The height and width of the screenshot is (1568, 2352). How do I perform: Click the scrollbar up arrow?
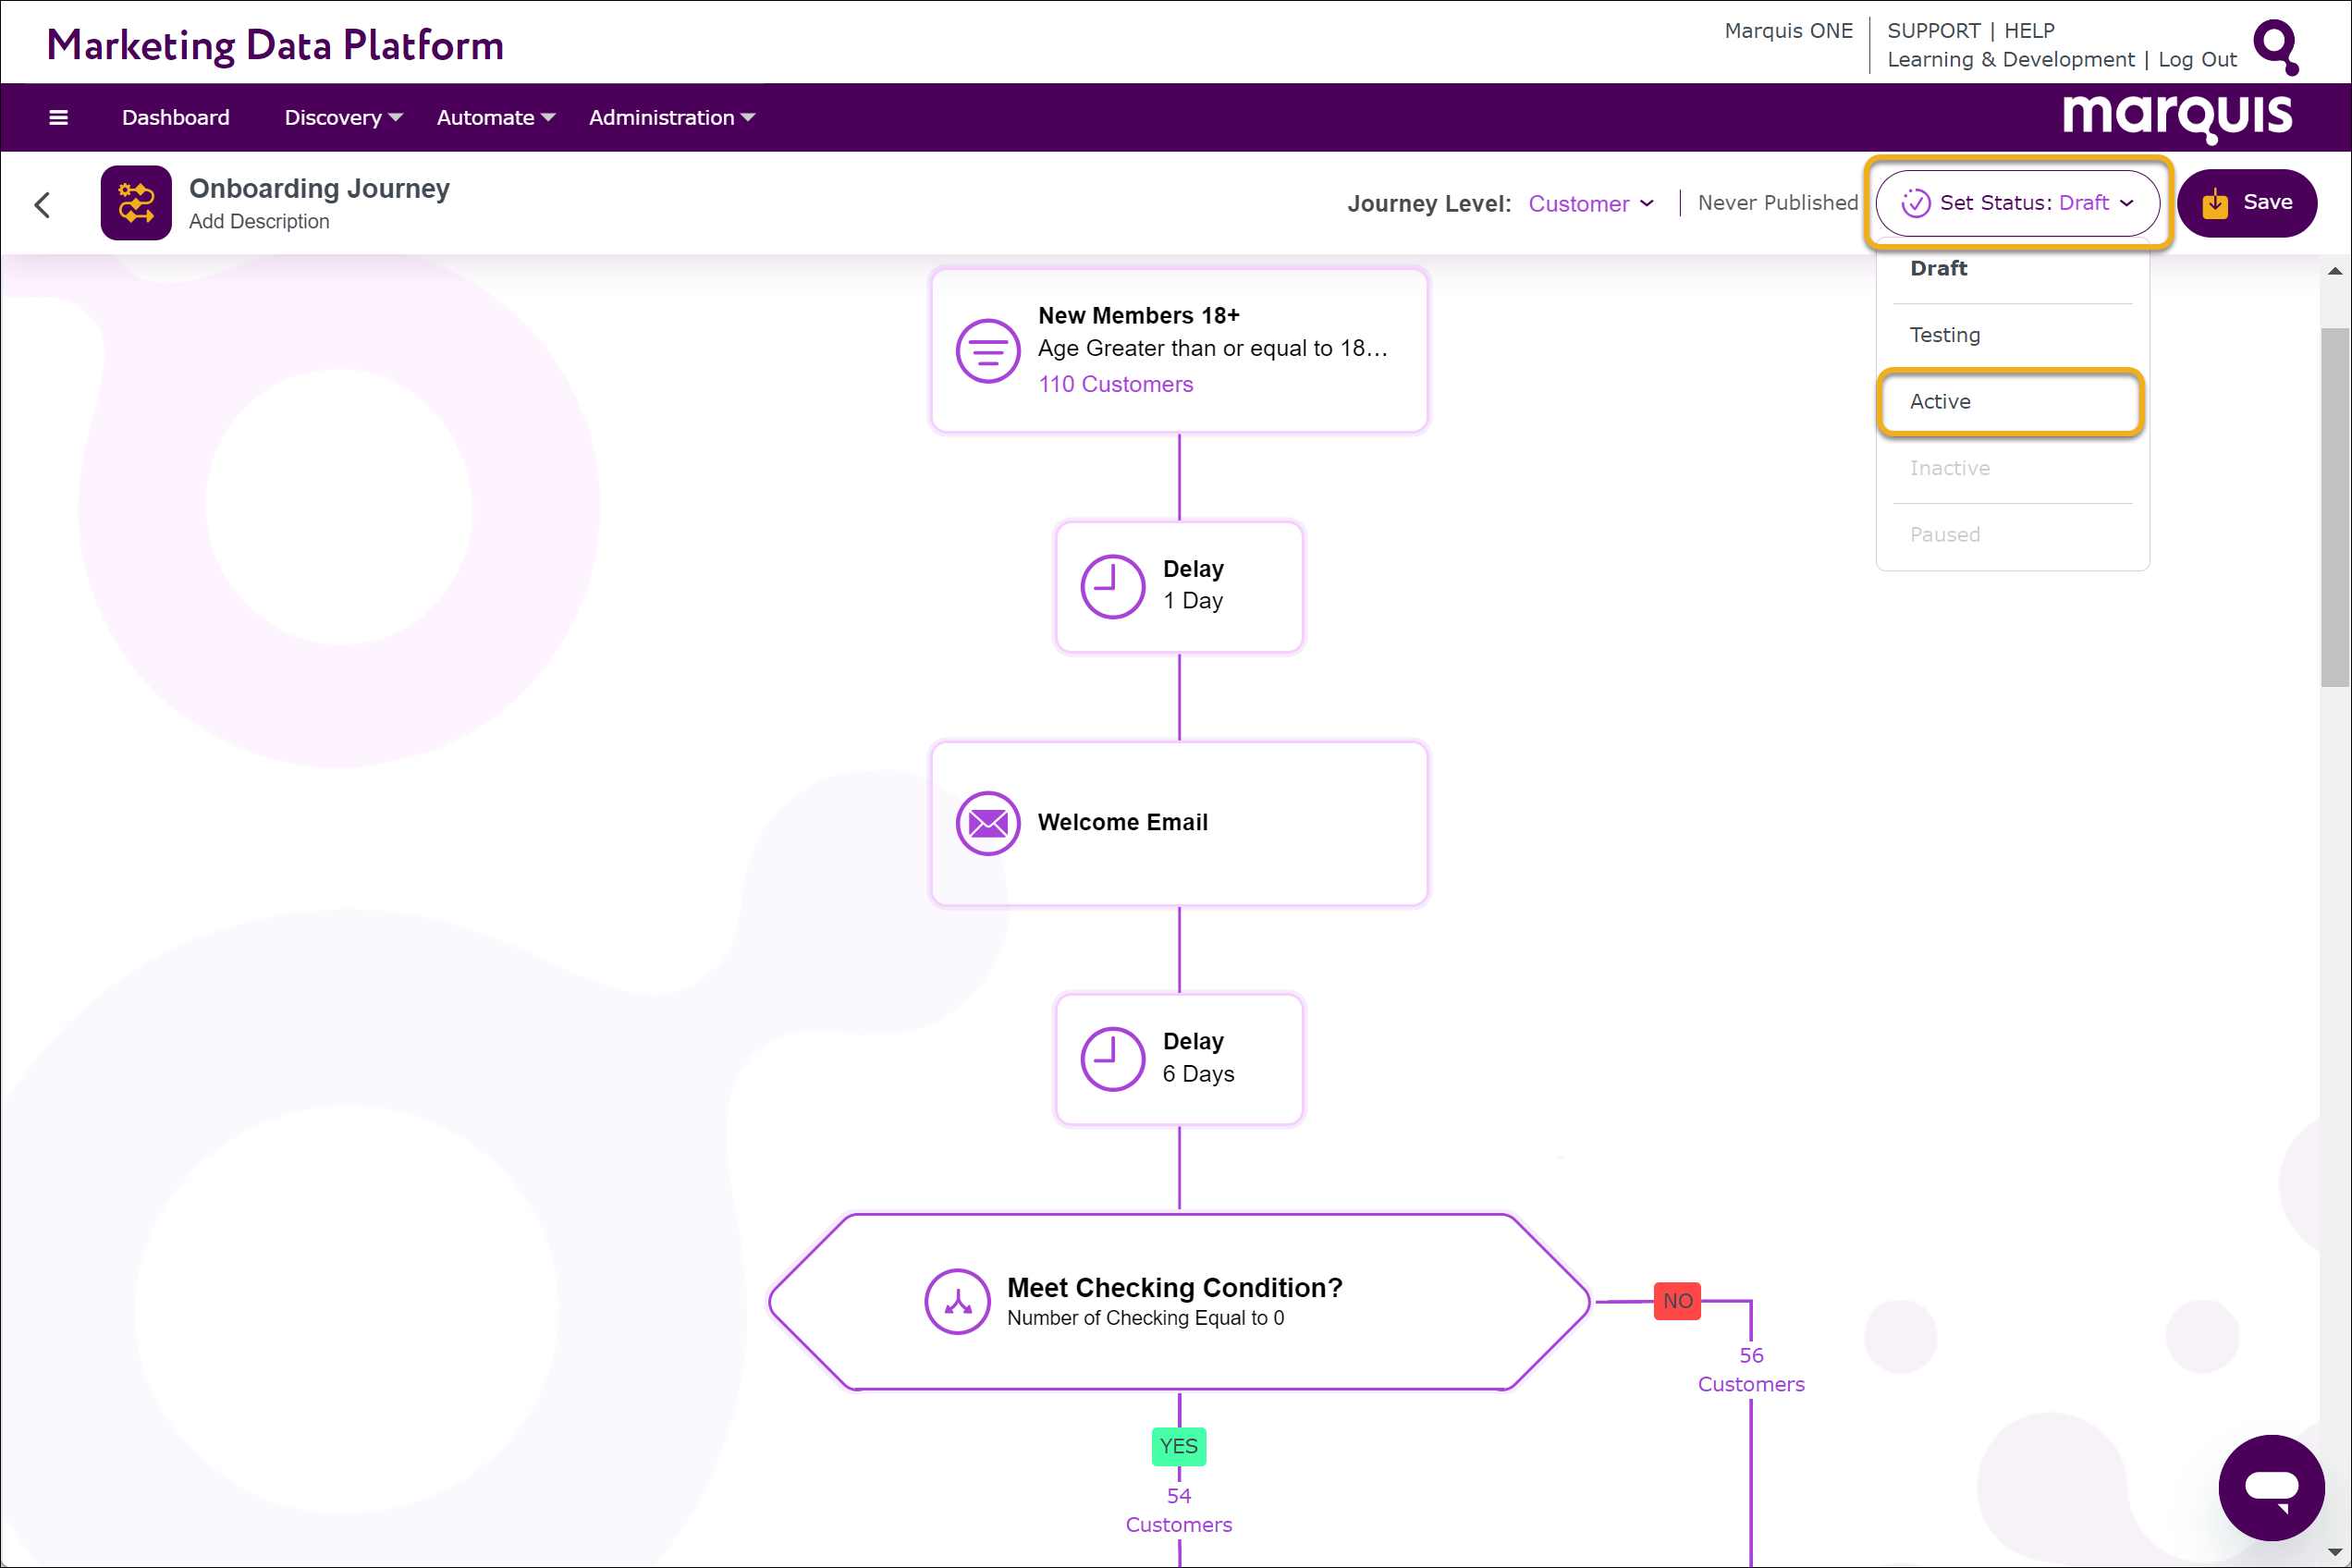(x=2335, y=271)
